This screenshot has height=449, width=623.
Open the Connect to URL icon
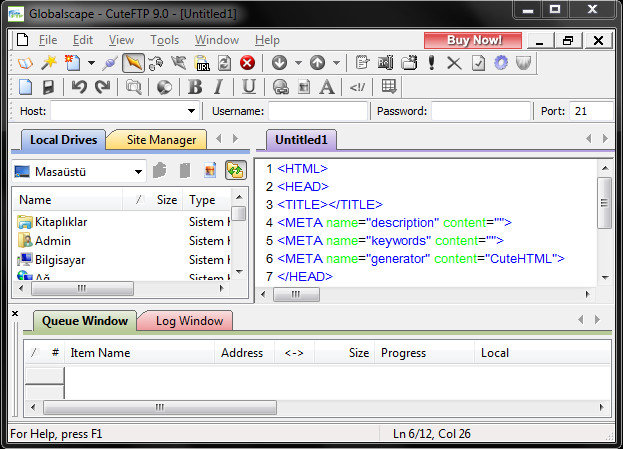[x=202, y=63]
